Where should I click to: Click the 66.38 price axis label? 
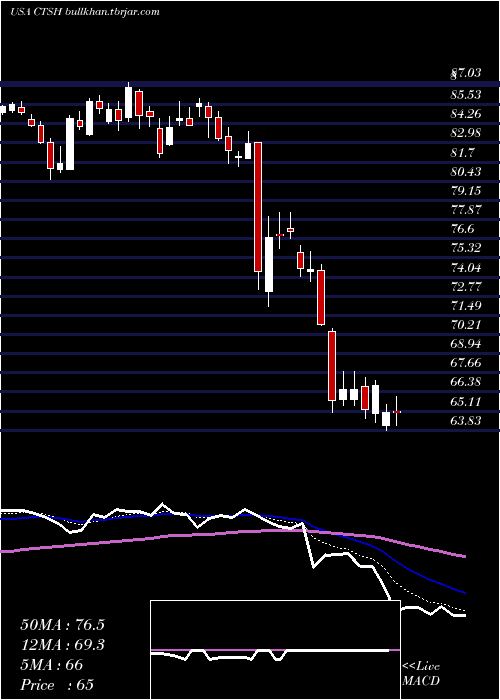466,382
